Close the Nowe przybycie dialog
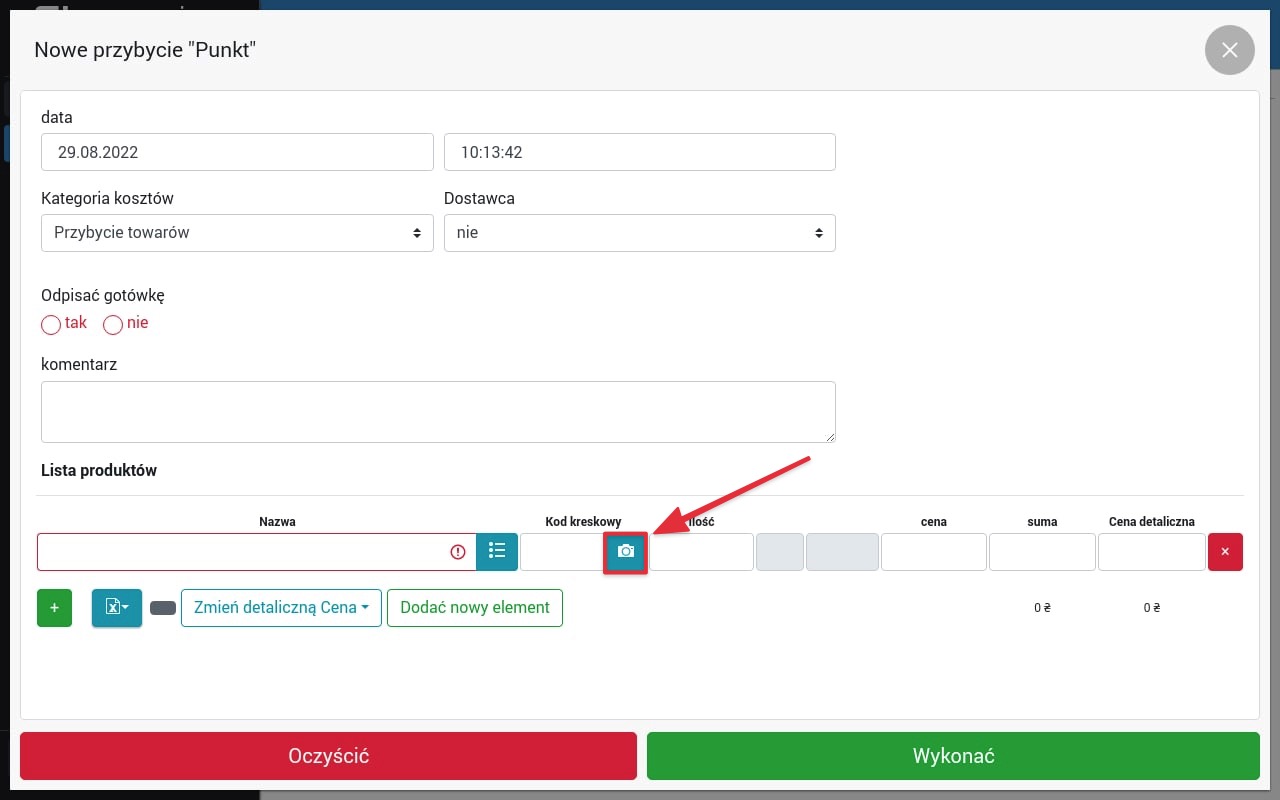Viewport: 1280px width, 800px height. click(x=1229, y=50)
